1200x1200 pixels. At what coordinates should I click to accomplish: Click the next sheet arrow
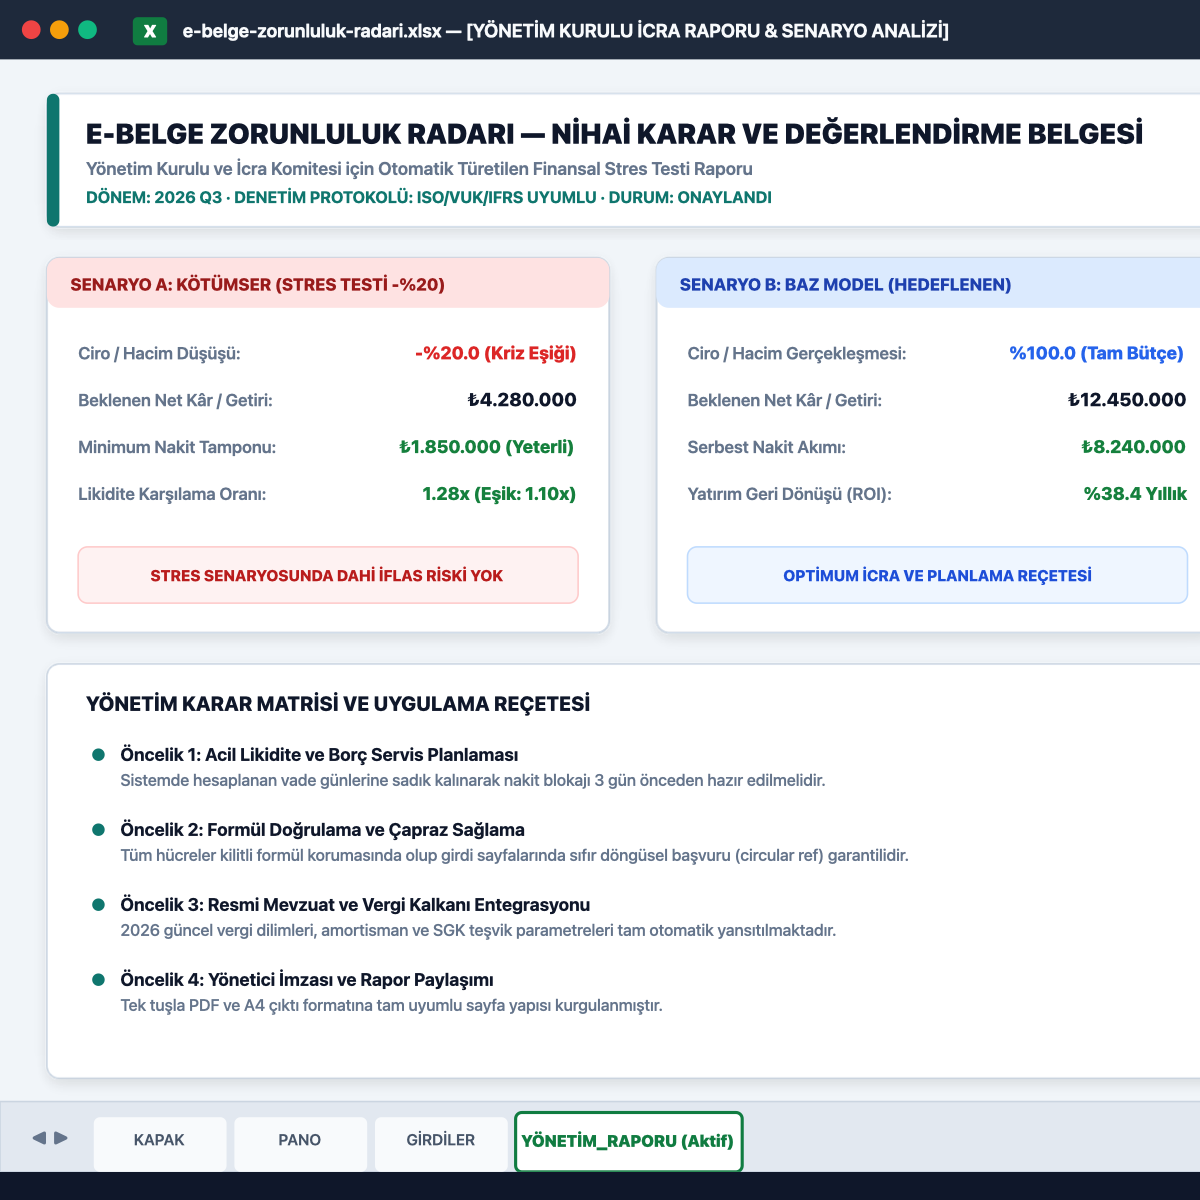[61, 1138]
